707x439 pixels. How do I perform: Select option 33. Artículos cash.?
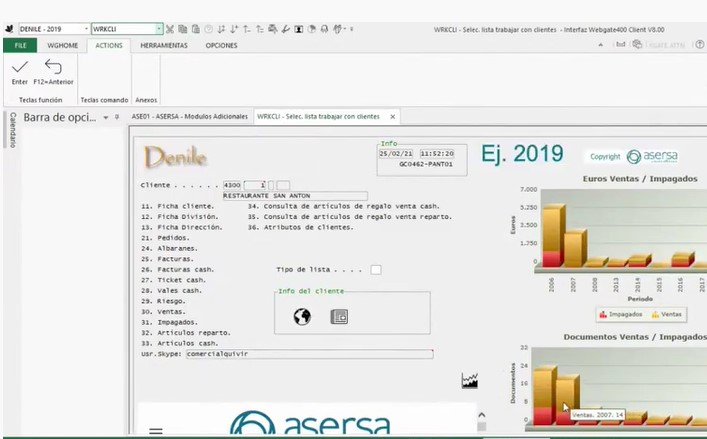click(179, 343)
